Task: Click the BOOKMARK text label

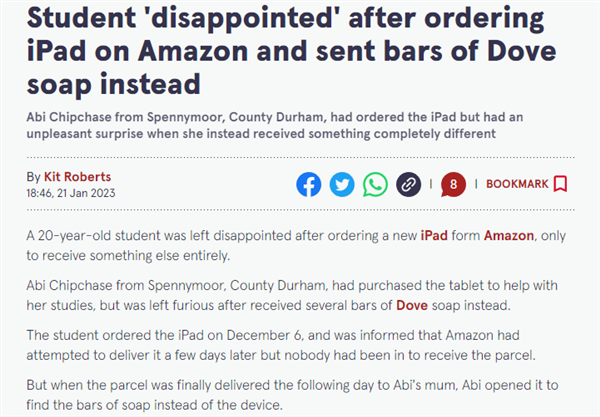Action: tap(517, 184)
